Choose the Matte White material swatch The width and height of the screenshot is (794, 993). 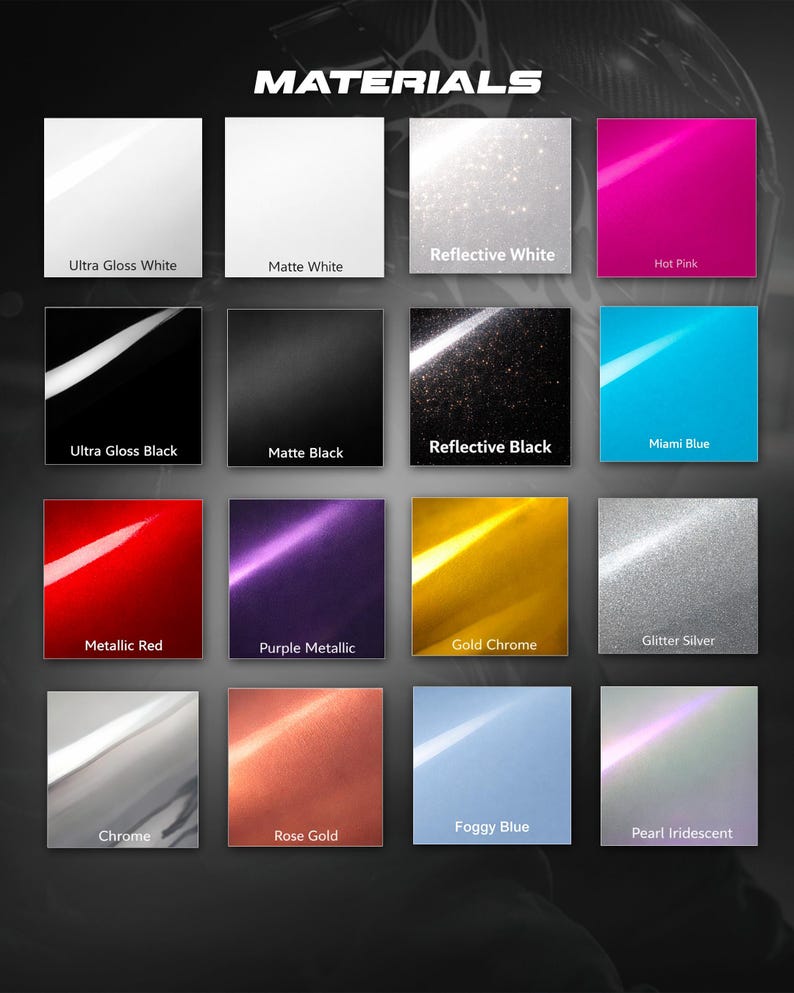point(305,198)
